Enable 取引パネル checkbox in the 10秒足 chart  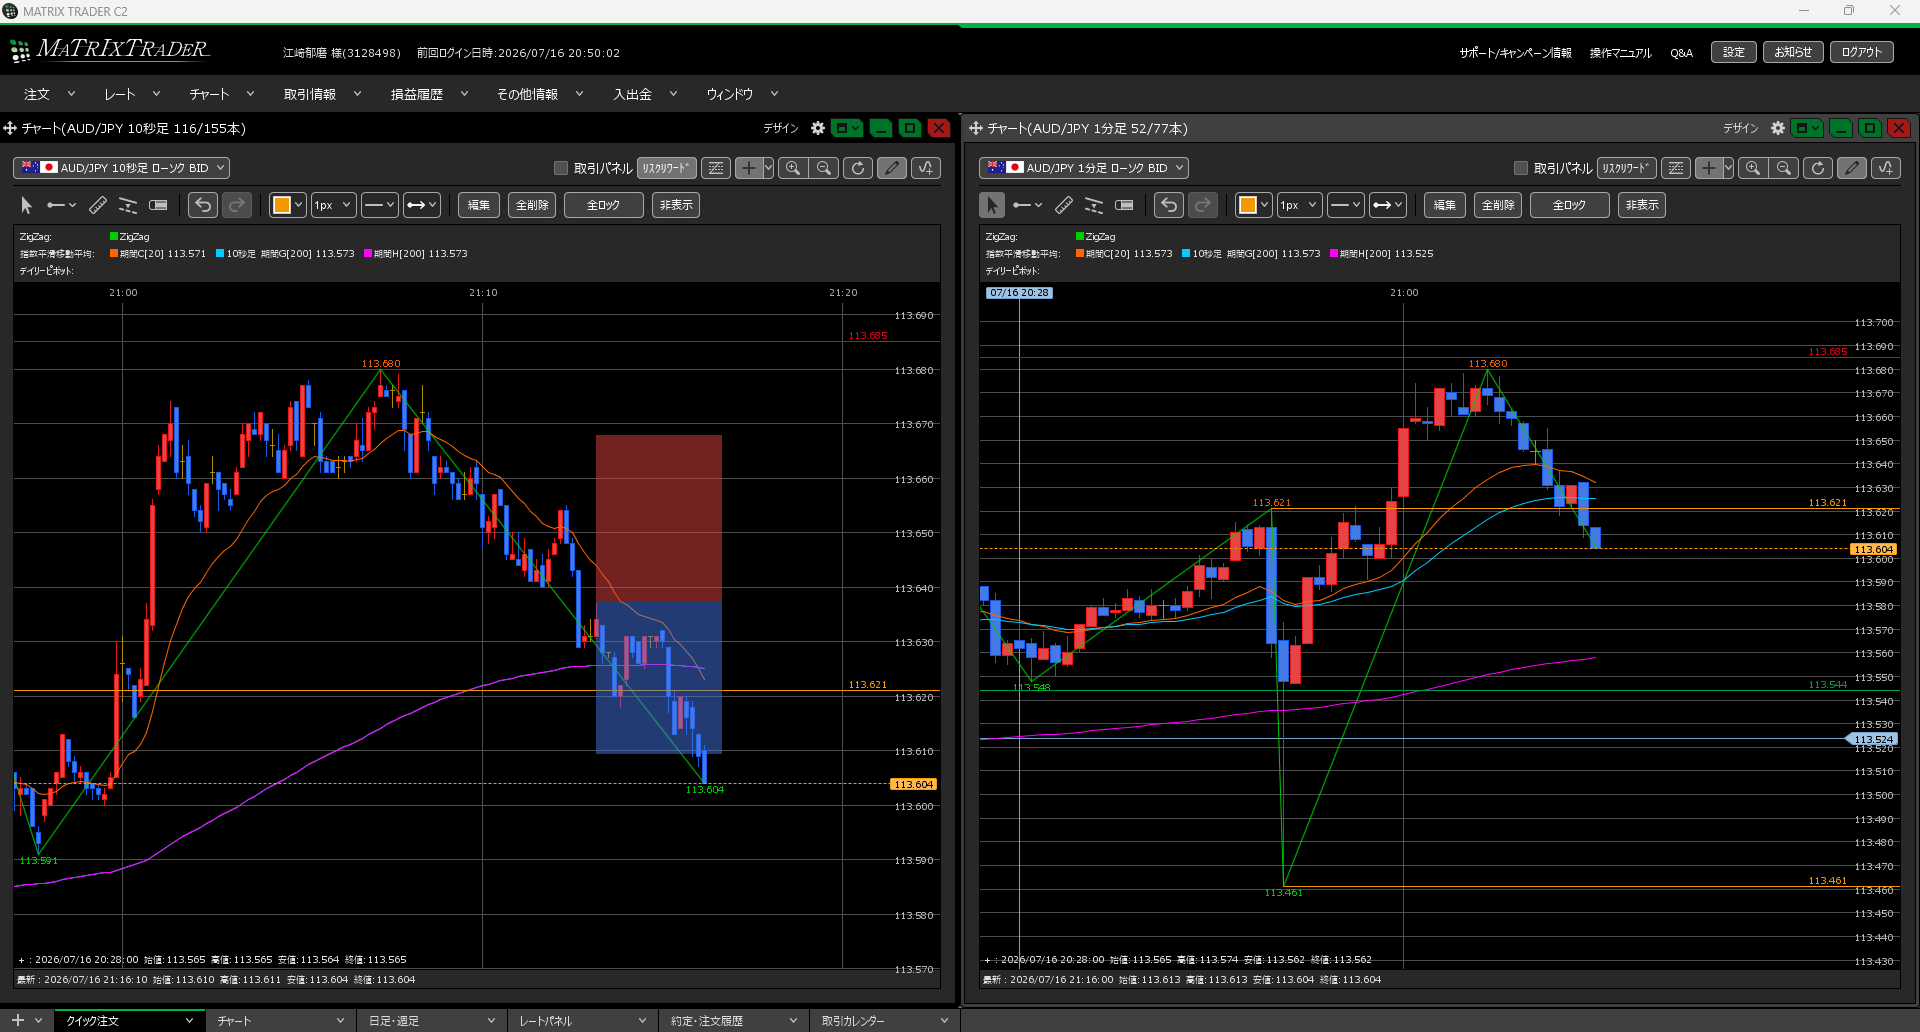[x=561, y=168]
